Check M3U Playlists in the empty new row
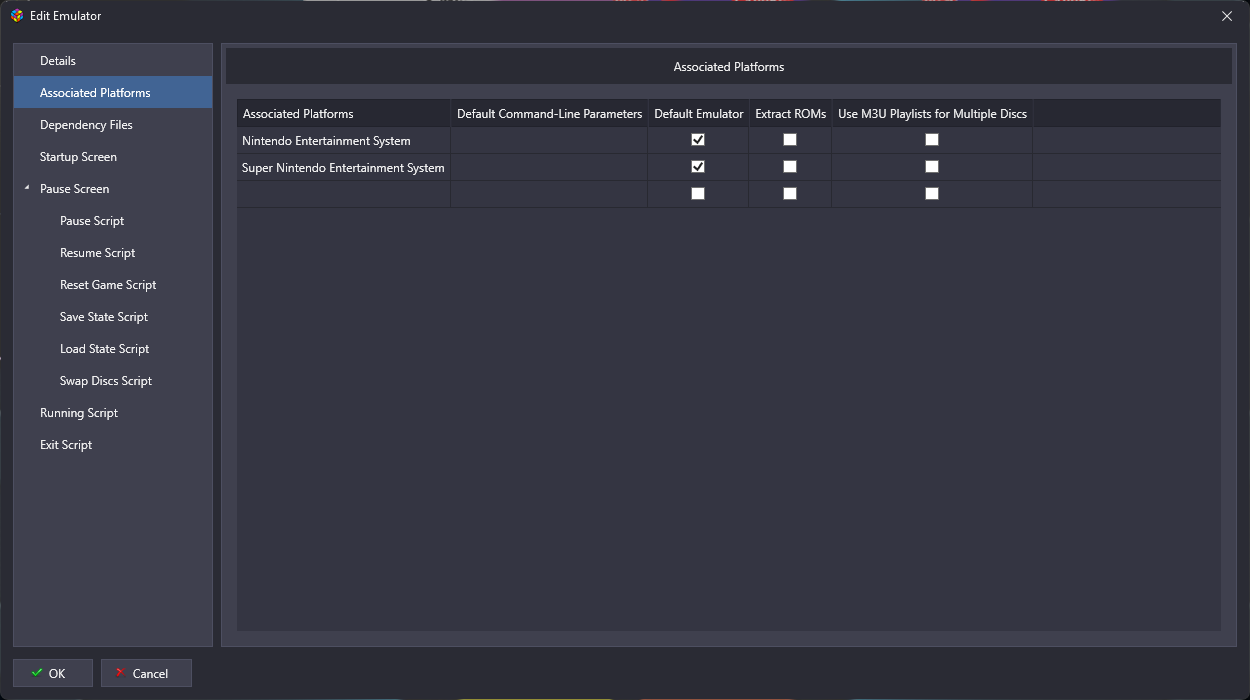Image resolution: width=1250 pixels, height=700 pixels. coord(932,194)
